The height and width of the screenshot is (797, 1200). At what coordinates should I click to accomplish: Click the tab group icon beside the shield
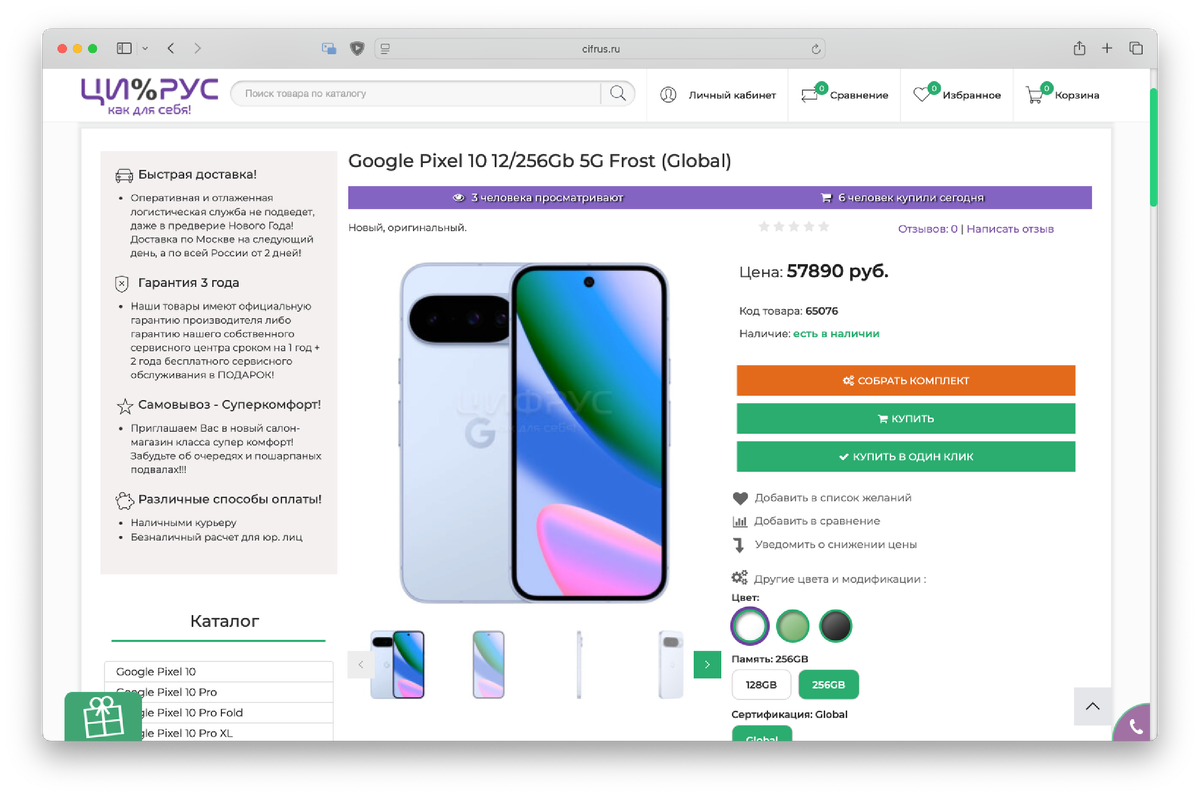click(x=328, y=48)
